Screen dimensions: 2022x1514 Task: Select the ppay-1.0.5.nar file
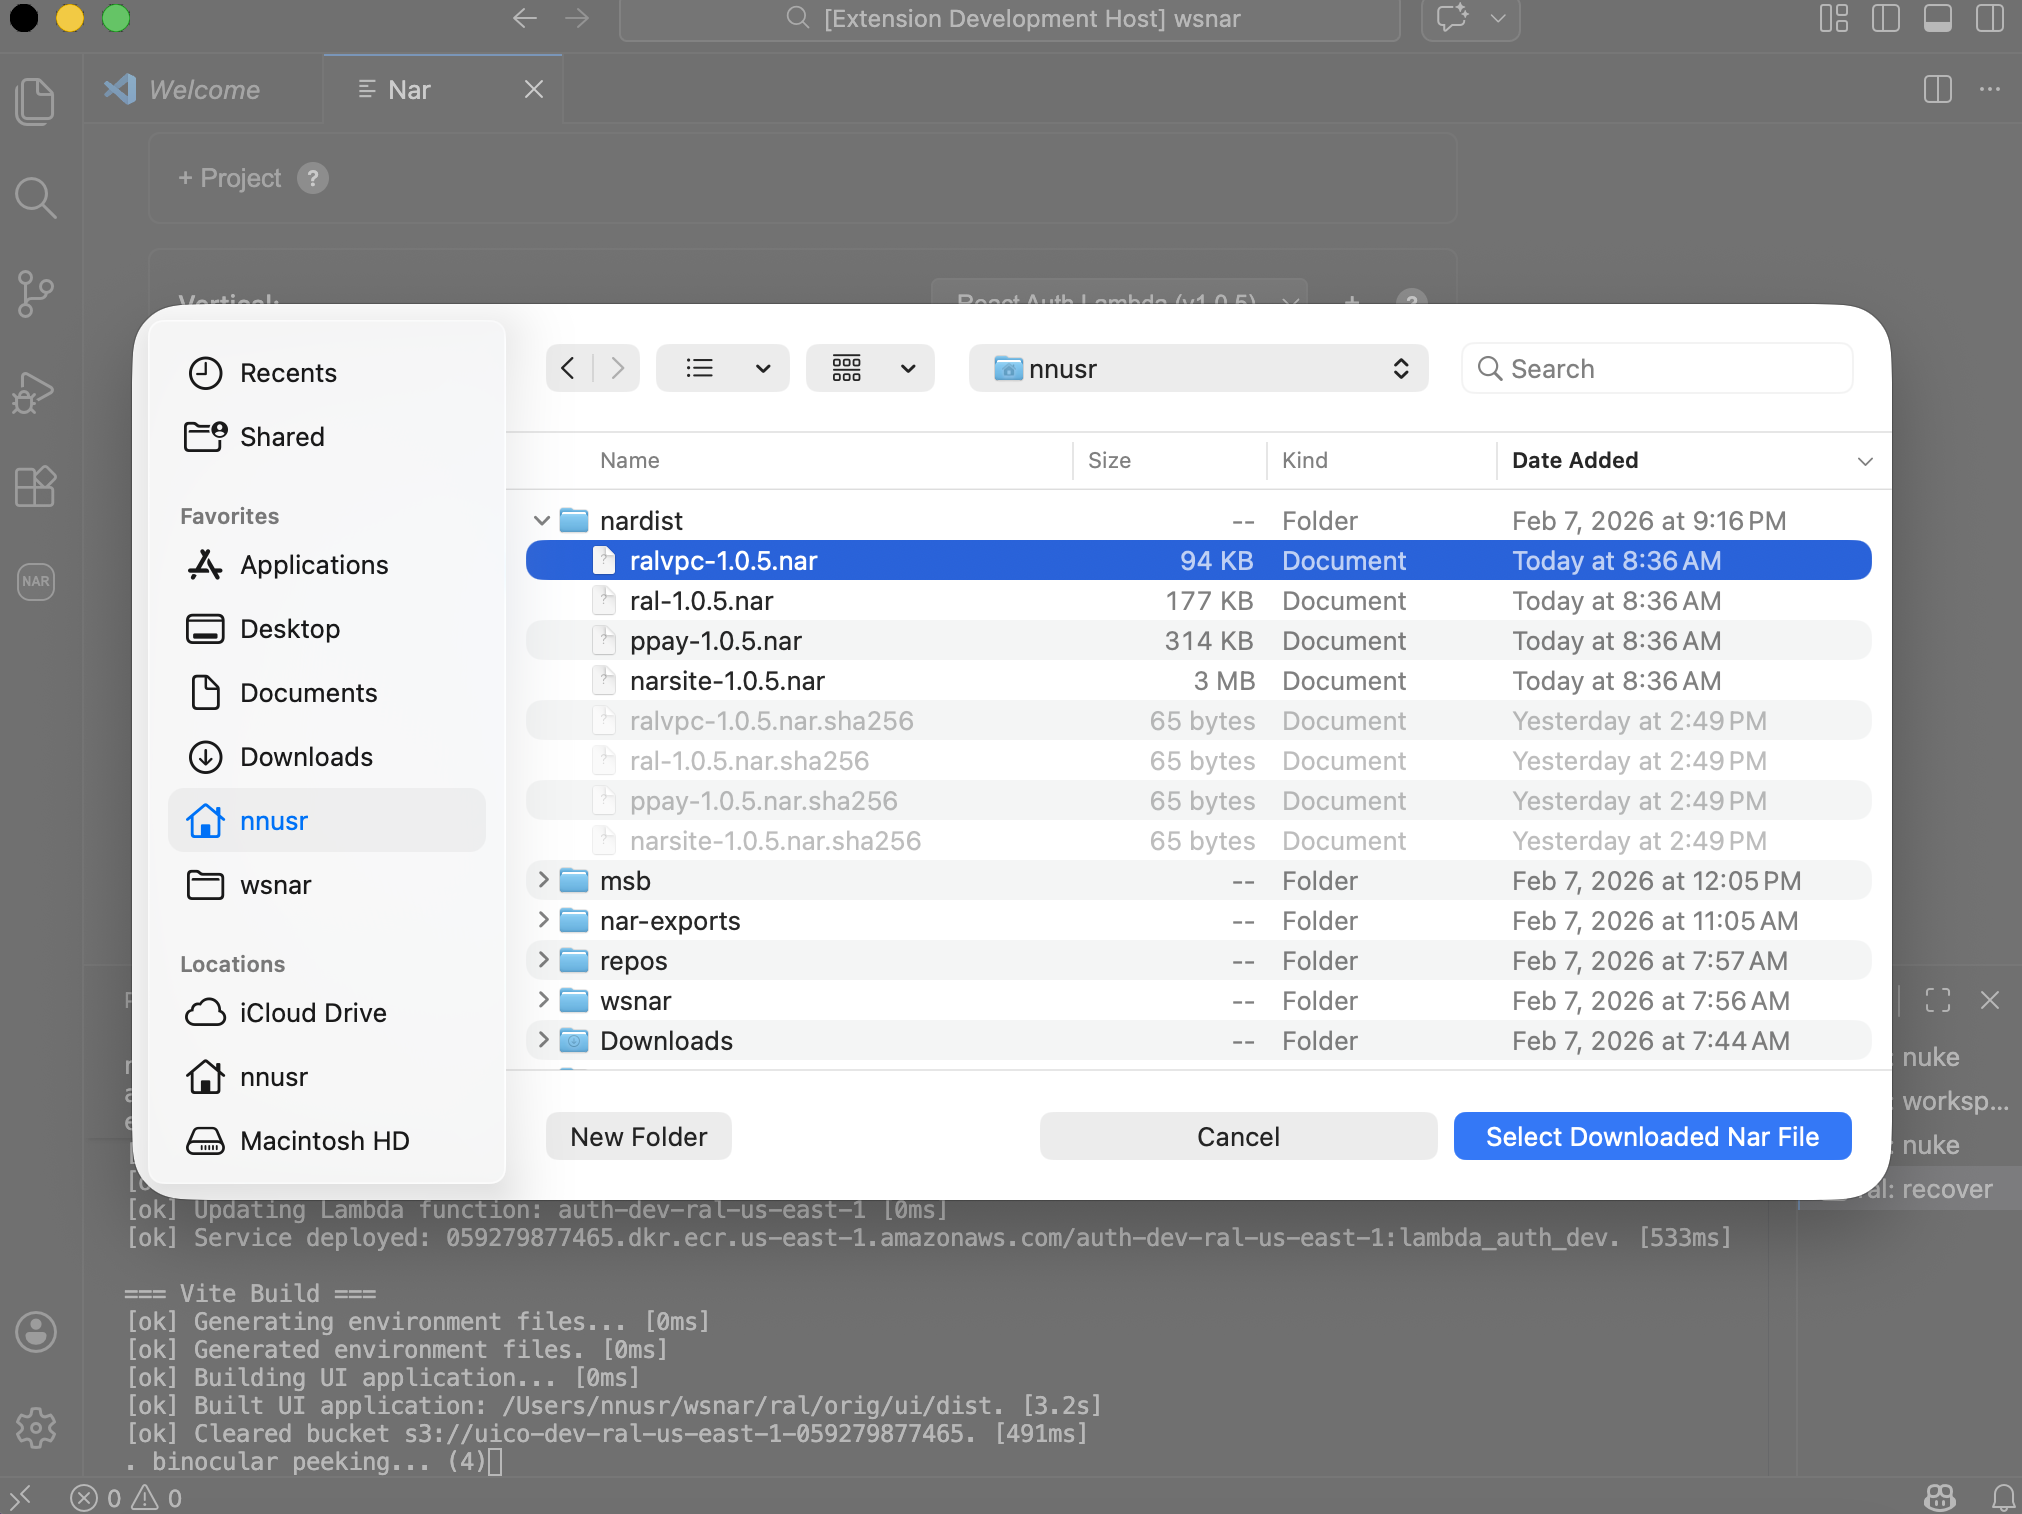(x=715, y=641)
